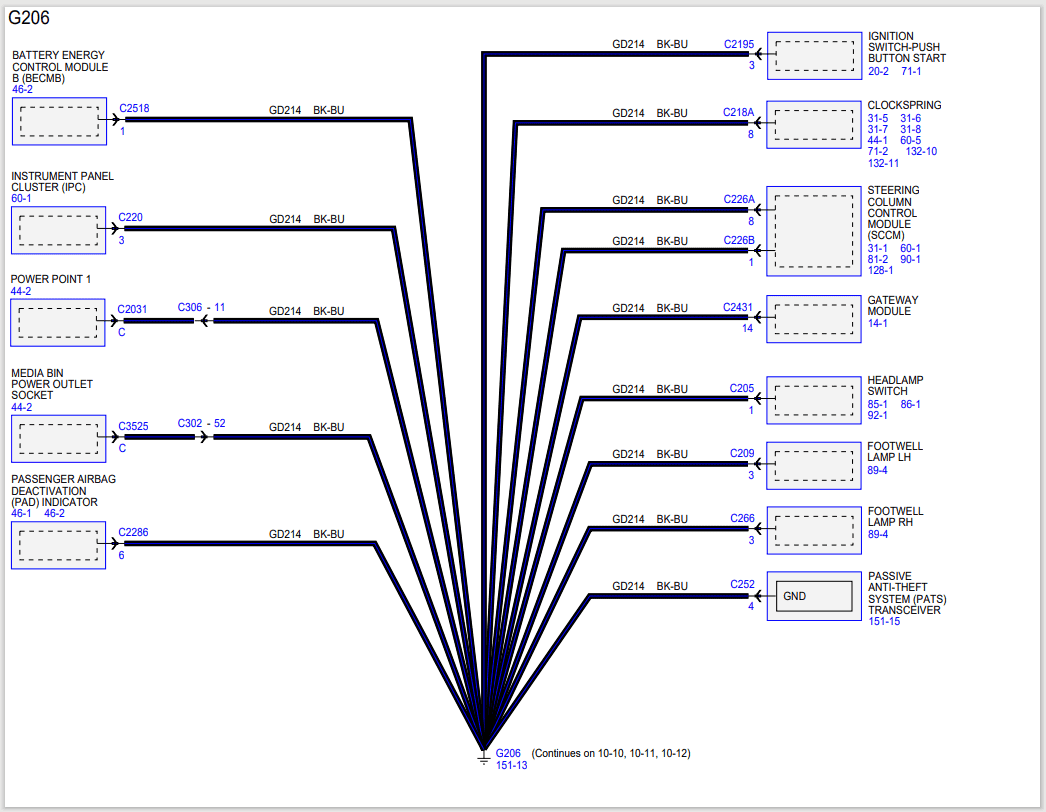
Task: Click connector link C220
Action: pyautogui.click(x=130, y=216)
